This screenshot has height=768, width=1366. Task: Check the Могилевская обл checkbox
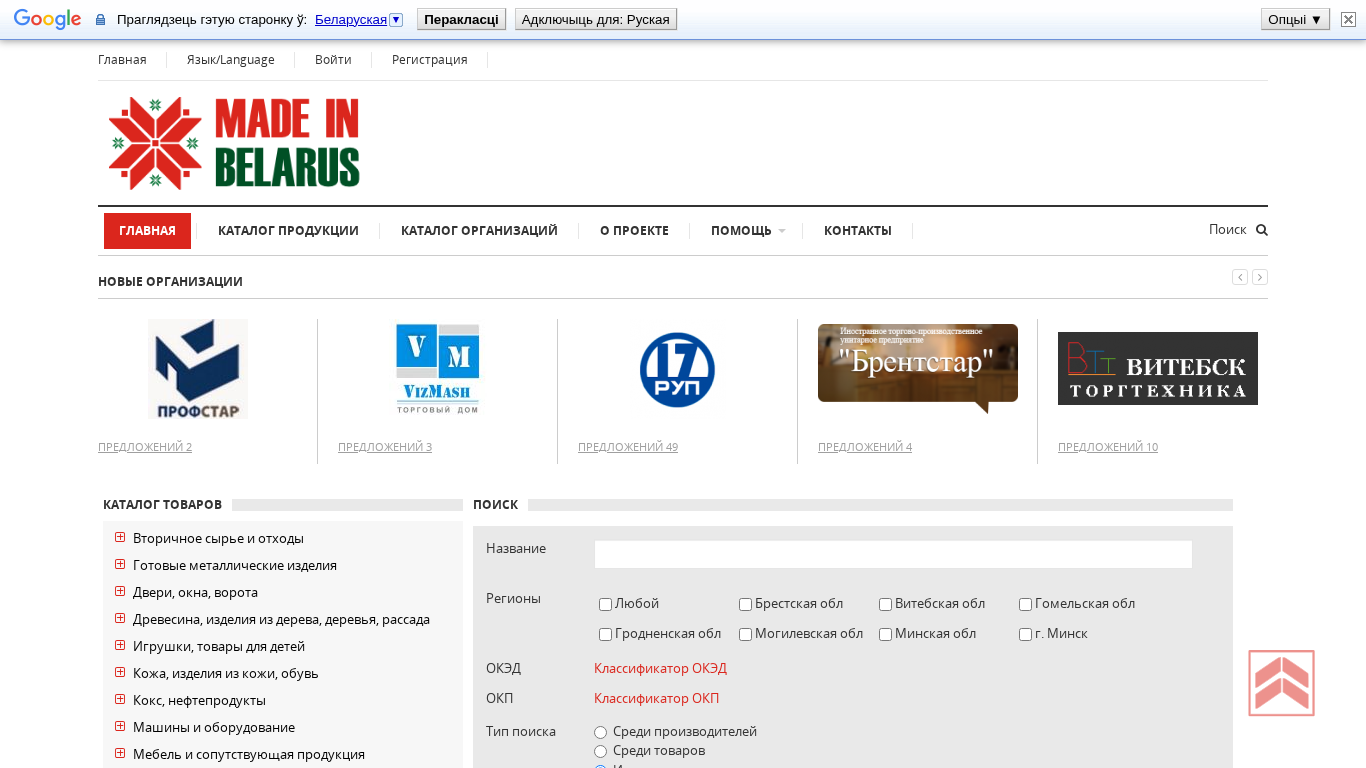tap(745, 634)
